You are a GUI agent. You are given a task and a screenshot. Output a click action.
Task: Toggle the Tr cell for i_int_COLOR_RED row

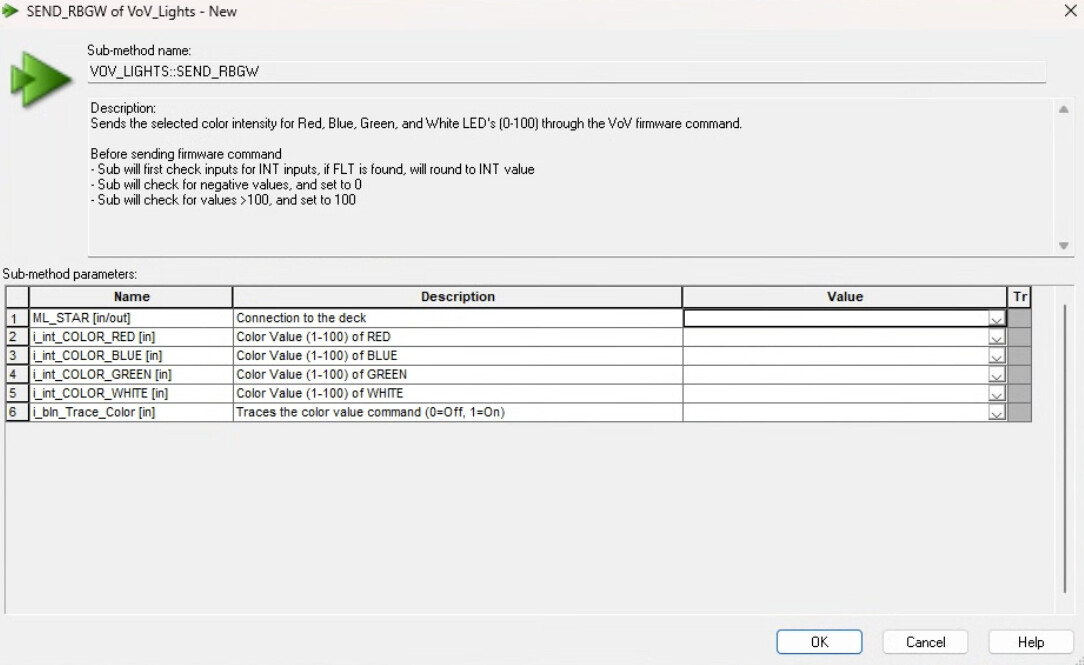tap(1020, 337)
